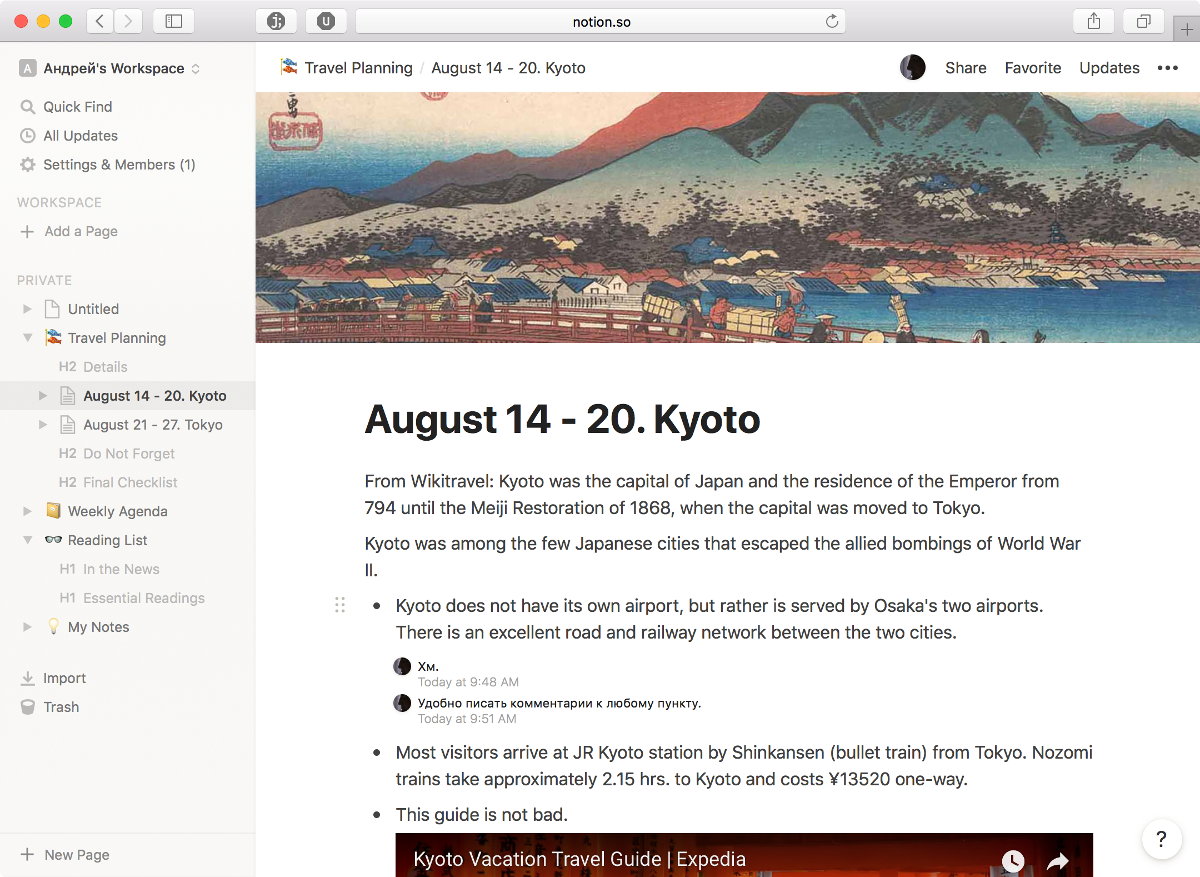Click the All Updates clock icon
The width and height of the screenshot is (1200, 877).
click(27, 136)
